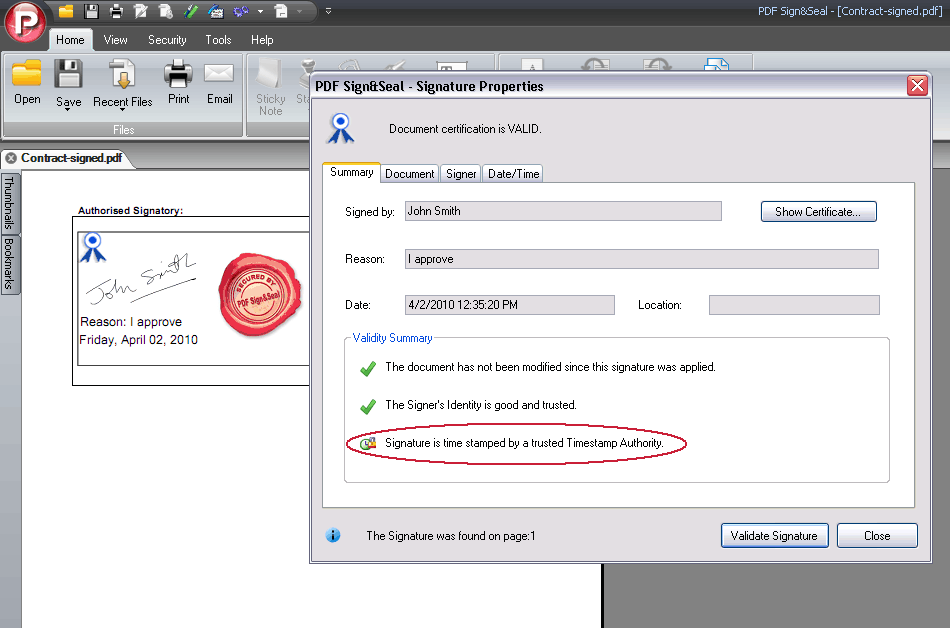Select the Date/Time tab
Screen dimensions: 950x628
[513, 174]
